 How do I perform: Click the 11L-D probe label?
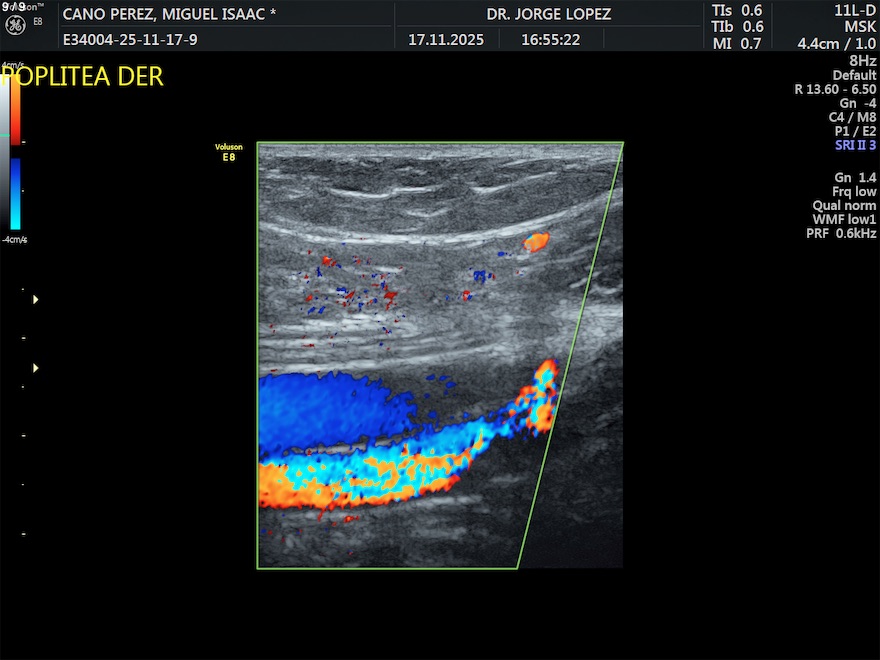coord(854,10)
